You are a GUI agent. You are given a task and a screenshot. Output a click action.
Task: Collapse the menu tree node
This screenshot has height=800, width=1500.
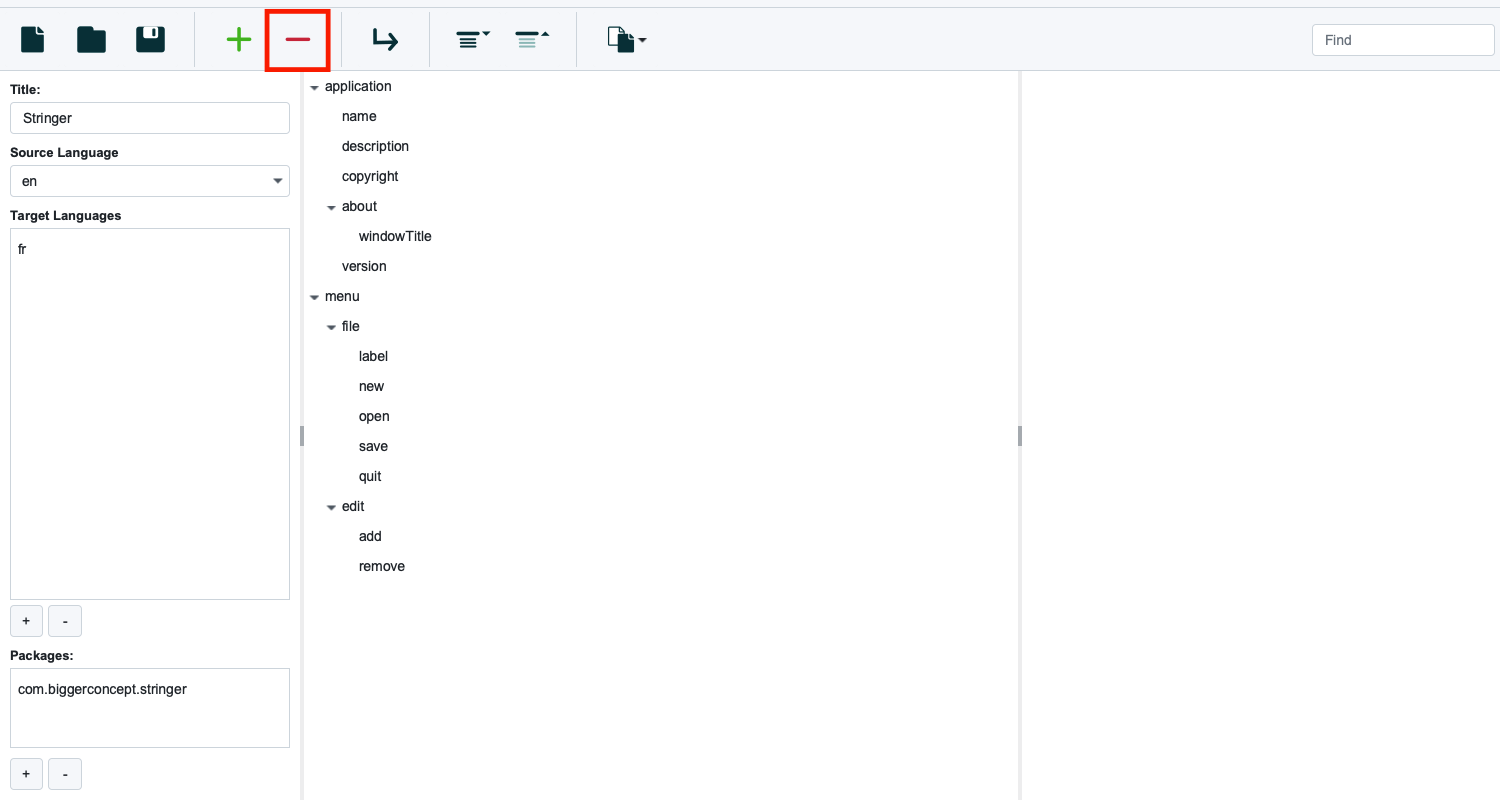314,297
